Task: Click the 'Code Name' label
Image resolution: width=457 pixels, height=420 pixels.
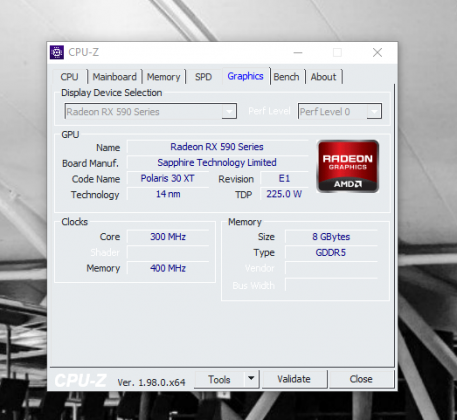Action: (x=96, y=179)
